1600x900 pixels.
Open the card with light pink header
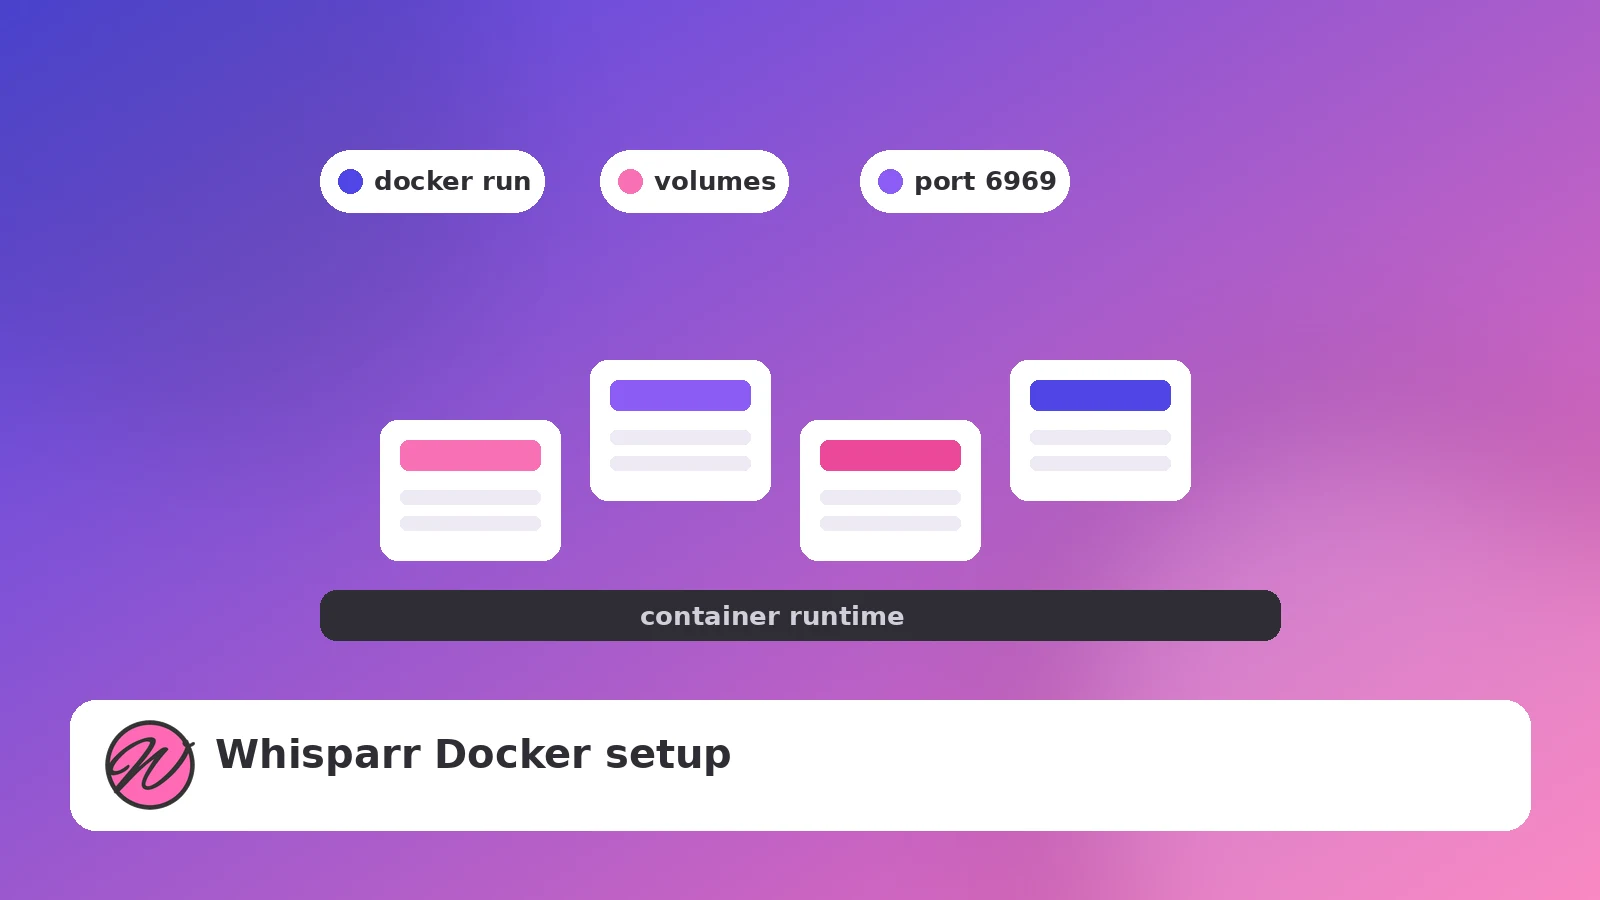[x=470, y=490]
